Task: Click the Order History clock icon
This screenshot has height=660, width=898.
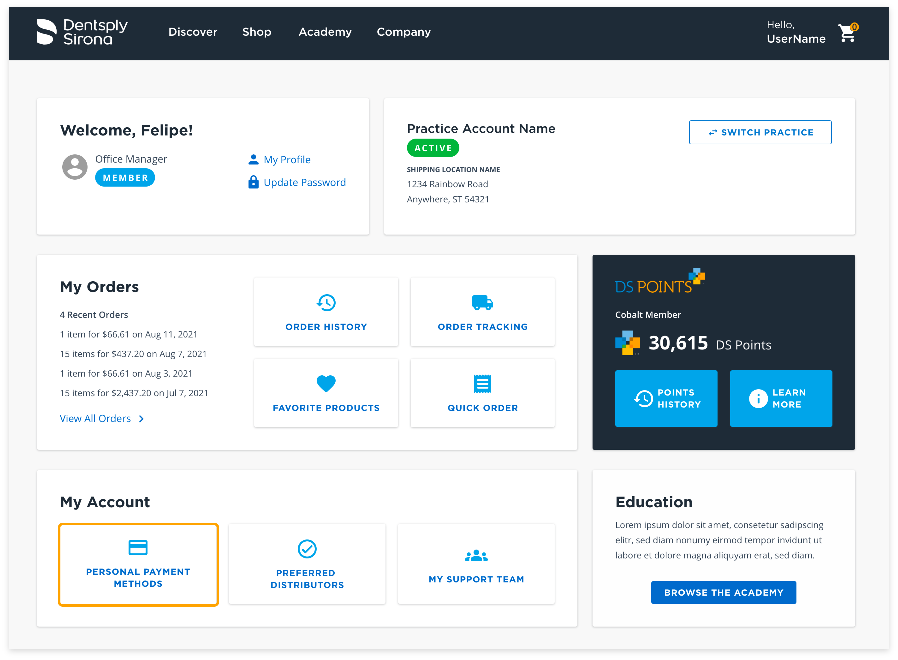Action: (326, 302)
